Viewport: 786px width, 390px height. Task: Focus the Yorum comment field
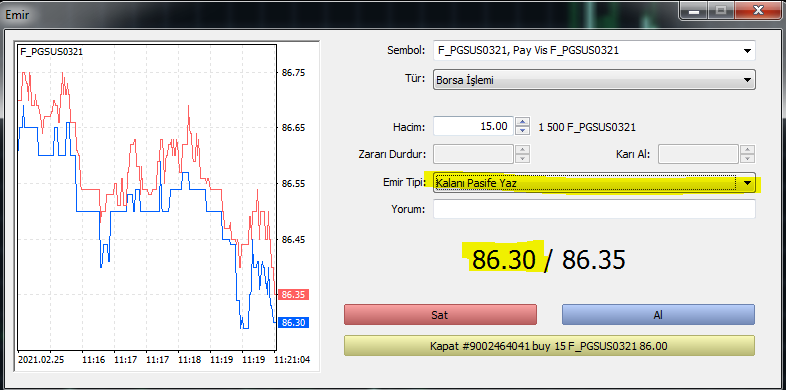tap(594, 209)
